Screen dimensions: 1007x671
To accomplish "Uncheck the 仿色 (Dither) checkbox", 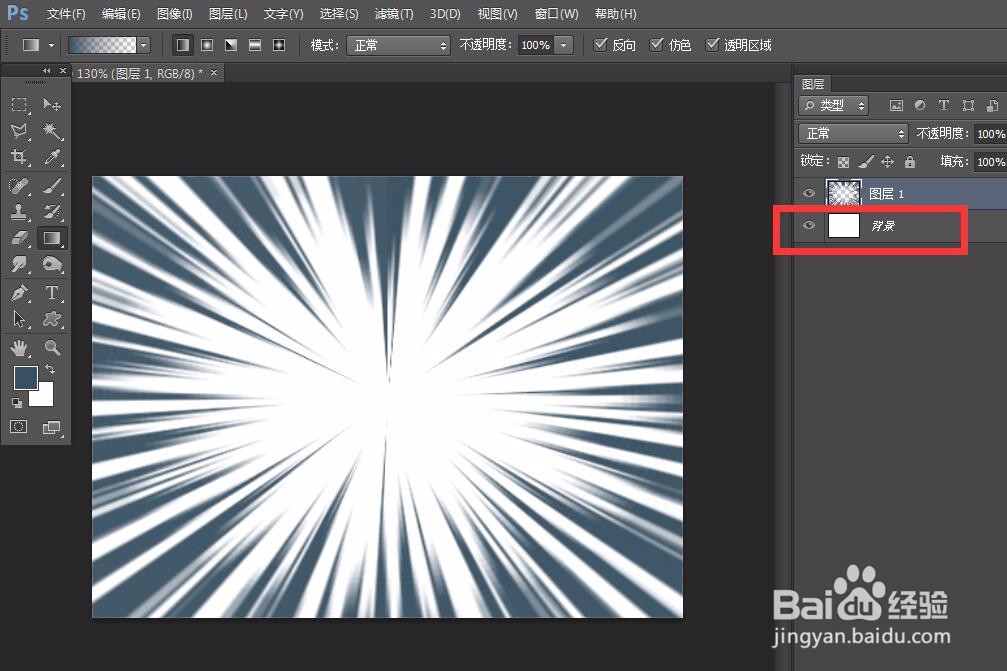I will 656,44.
